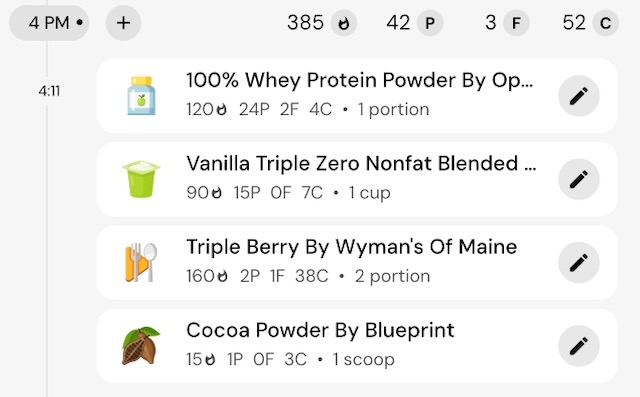Select the 4 PM time chip
The image size is (640, 397).
[49, 23]
